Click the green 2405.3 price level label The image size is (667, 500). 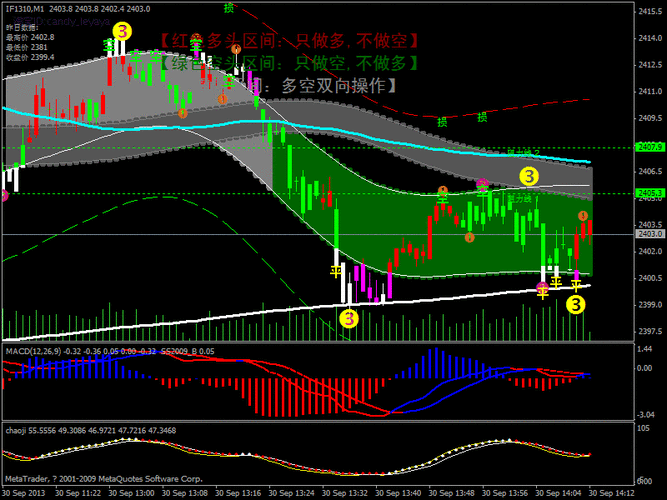pos(650,192)
